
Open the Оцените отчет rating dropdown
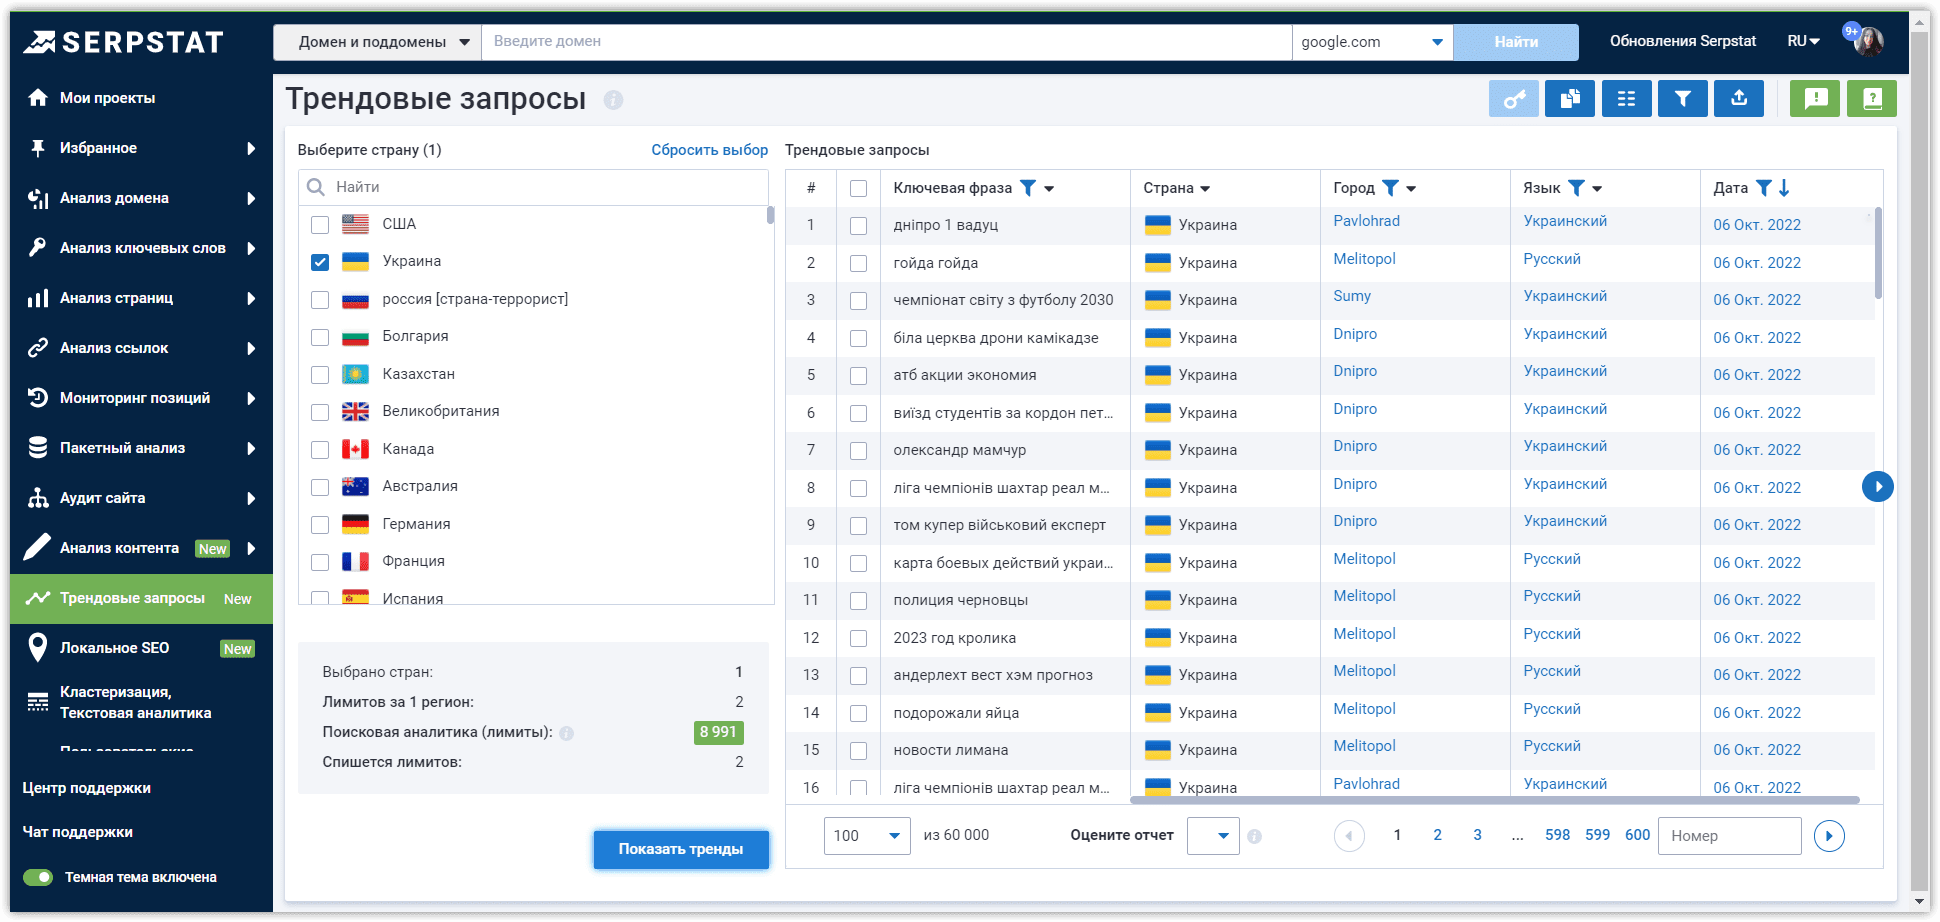click(1213, 836)
